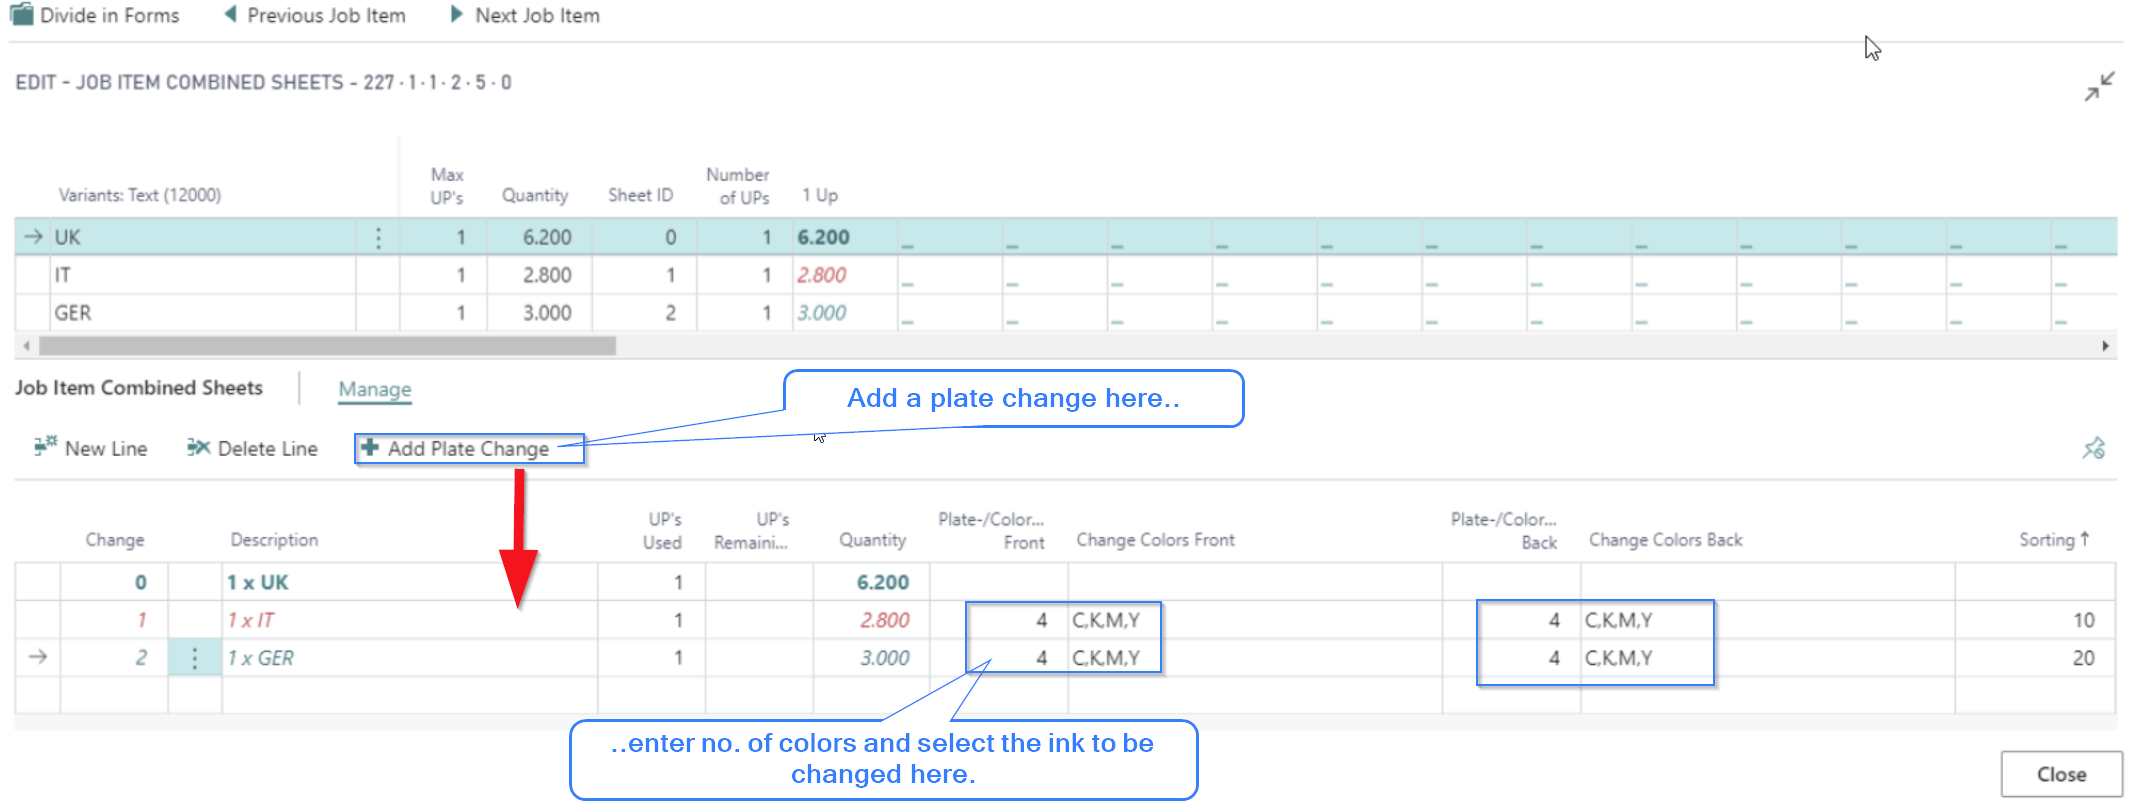
Task: Click the Divide in Forms icon
Action: [20, 15]
